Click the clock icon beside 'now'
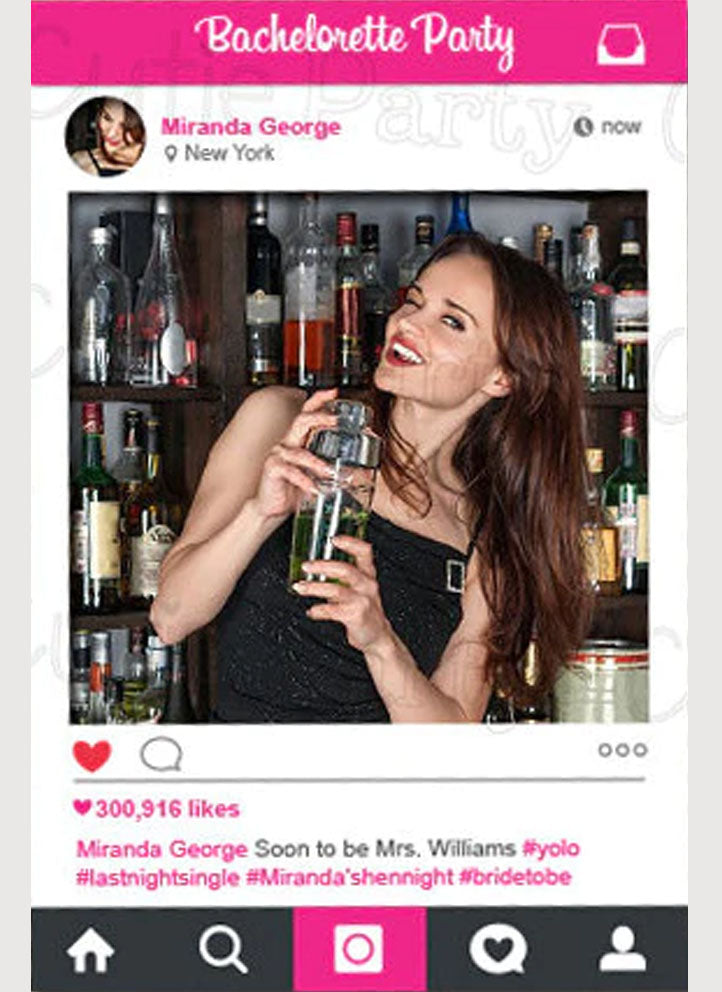Viewport: 722px width, 992px height. tap(583, 127)
